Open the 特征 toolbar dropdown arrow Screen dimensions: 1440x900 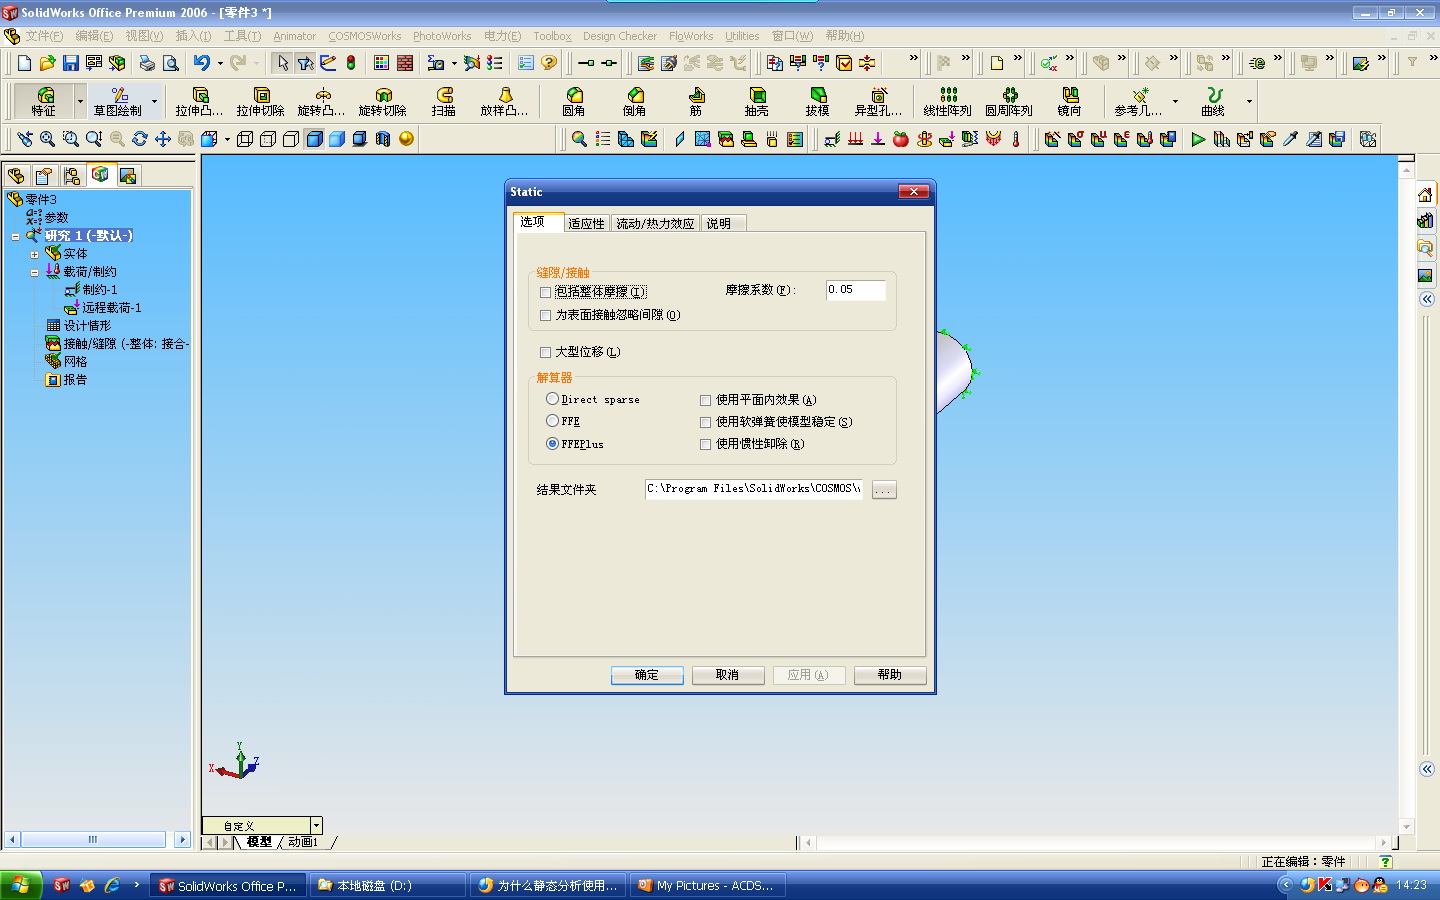(x=80, y=101)
